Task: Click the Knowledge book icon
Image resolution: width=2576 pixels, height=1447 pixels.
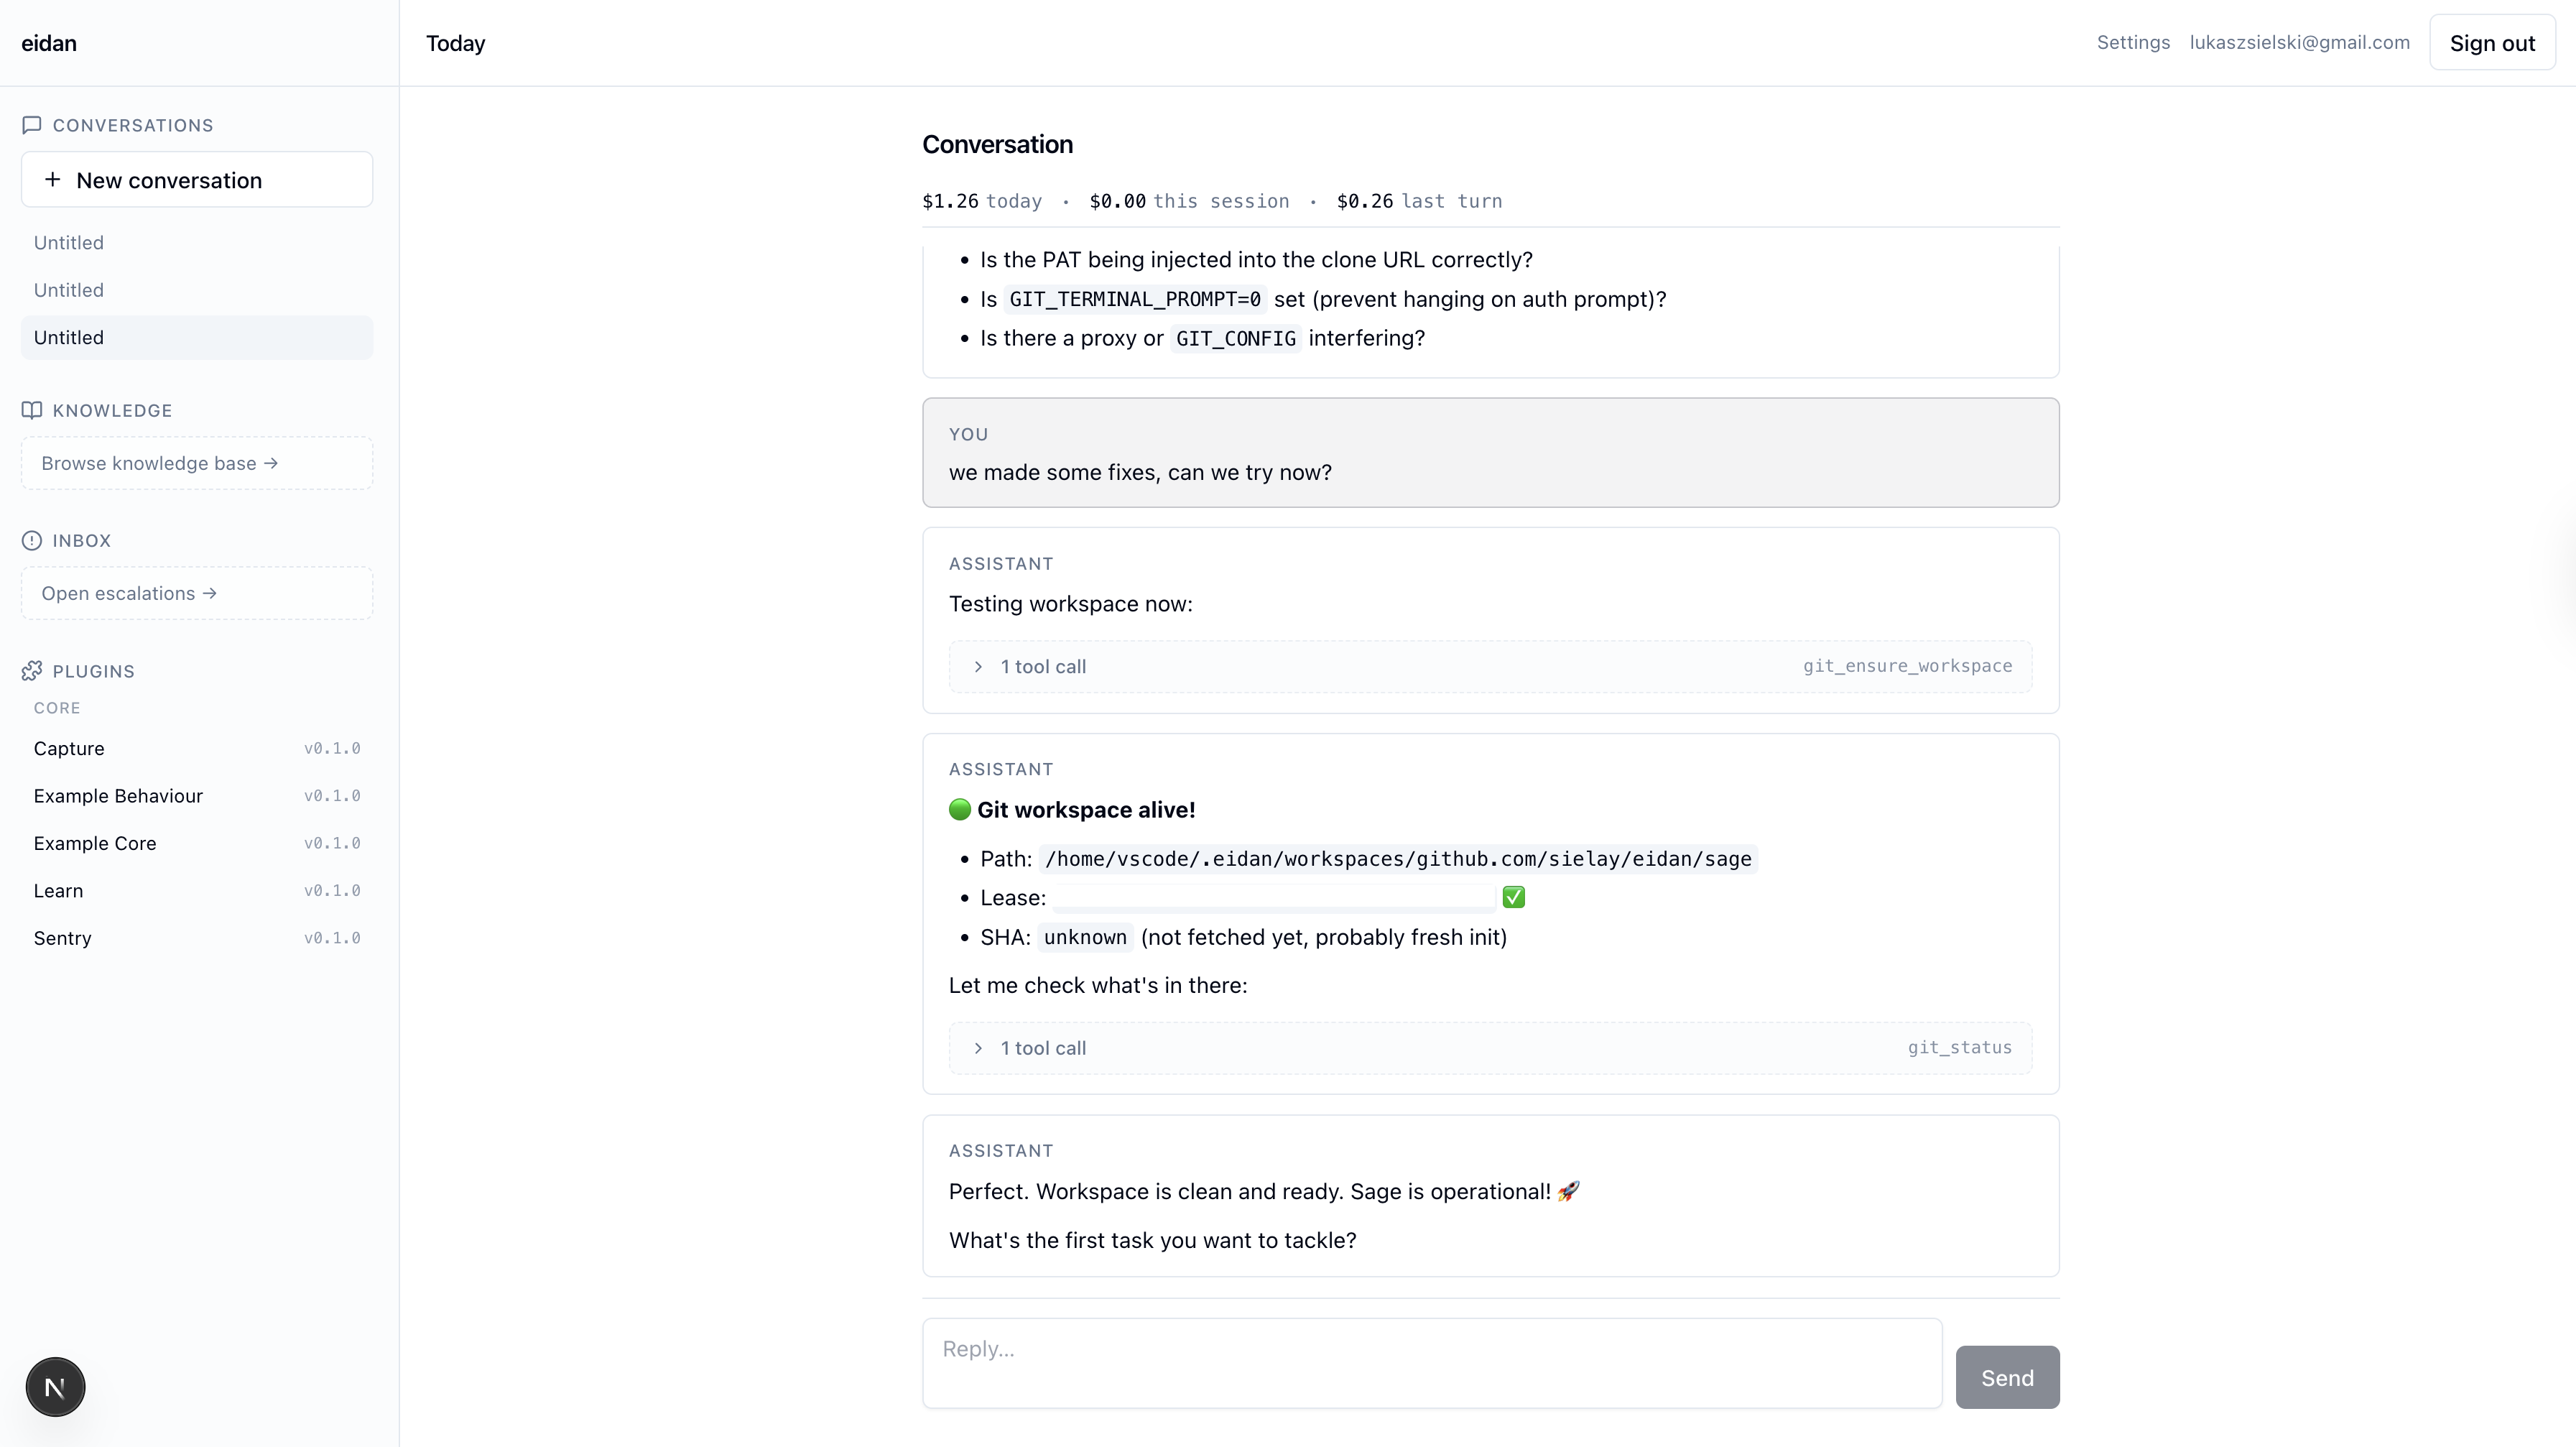Action: click(32, 410)
